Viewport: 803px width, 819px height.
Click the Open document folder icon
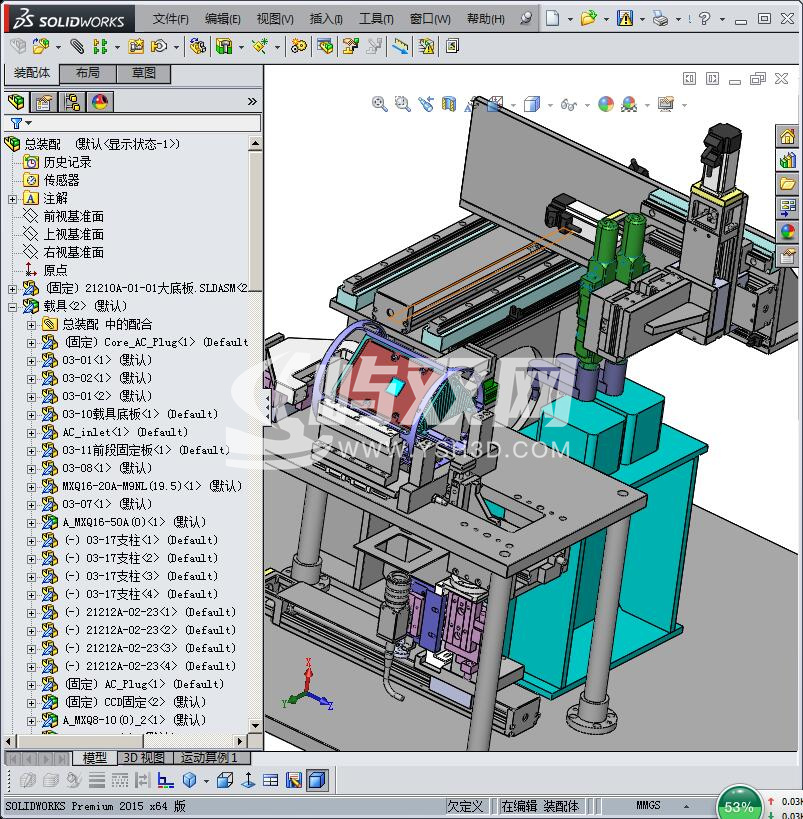pyautogui.click(x=588, y=19)
